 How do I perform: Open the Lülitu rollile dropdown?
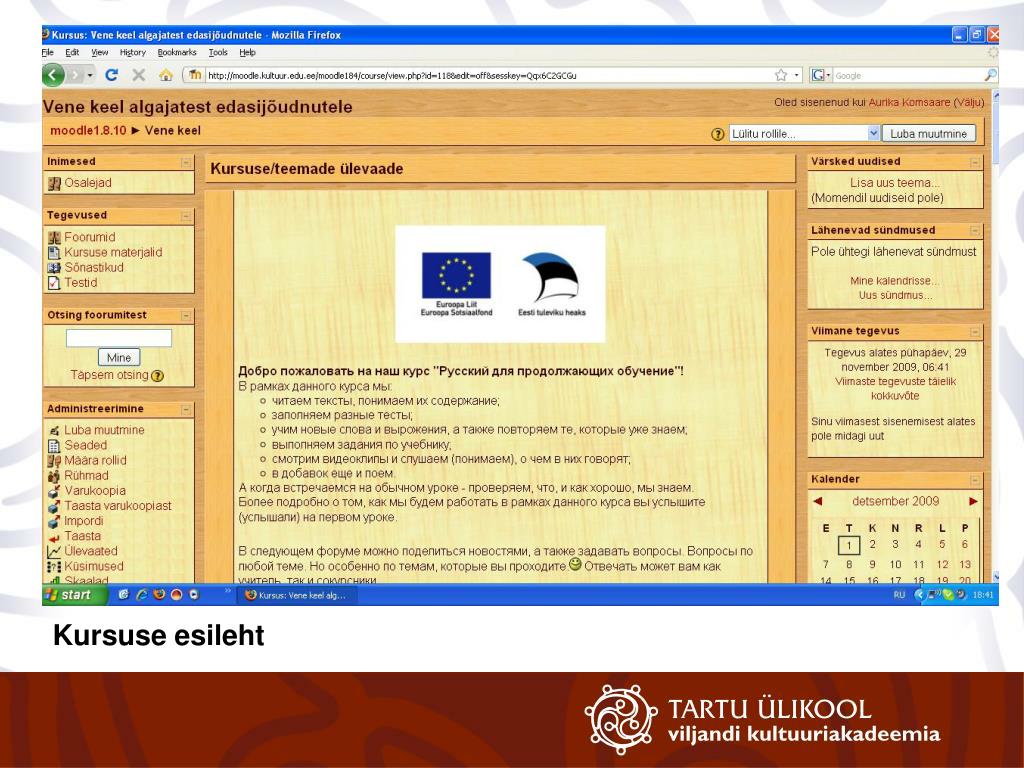coord(805,134)
